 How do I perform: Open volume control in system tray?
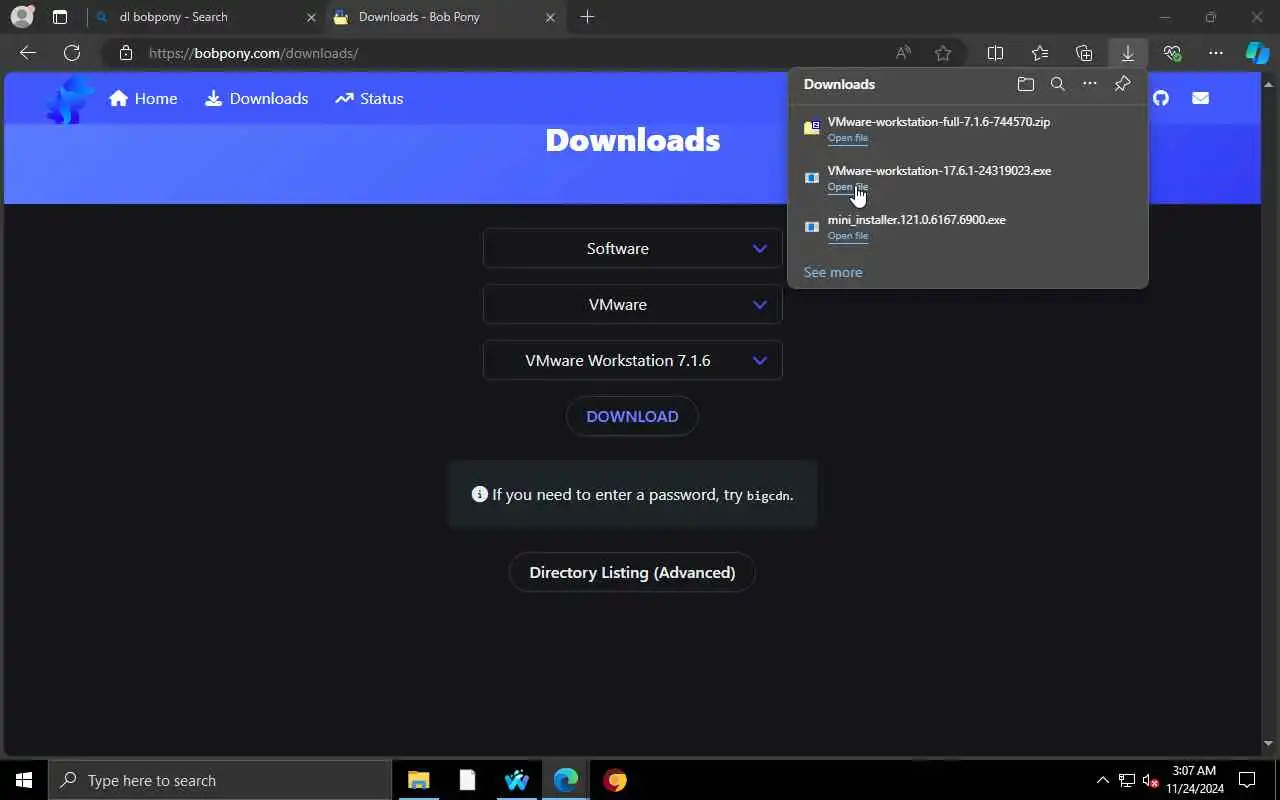[x=1150, y=780]
